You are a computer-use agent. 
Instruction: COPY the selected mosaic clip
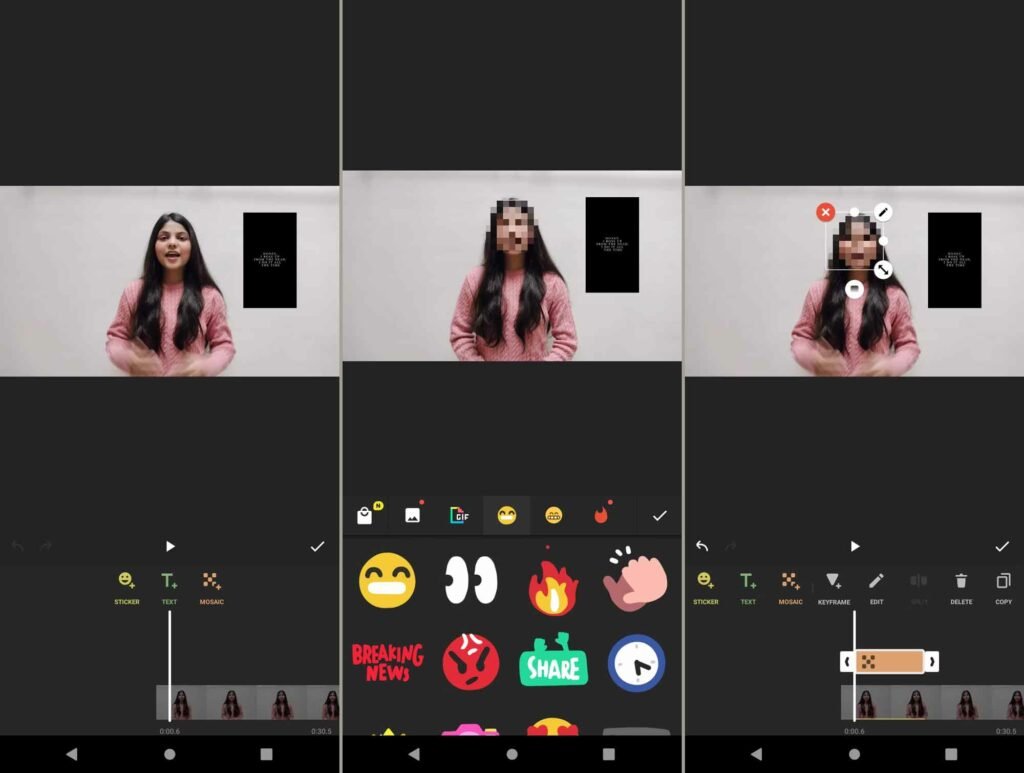[x=1004, y=588]
